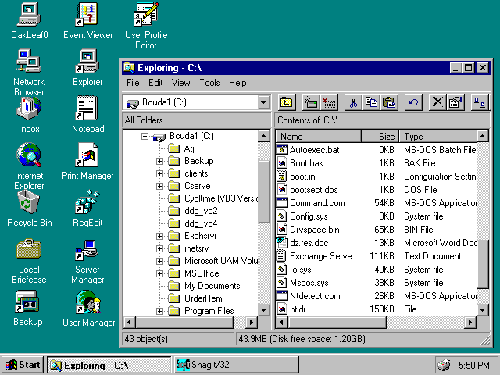Click the Cut scissors toolbar icon

coord(353,103)
